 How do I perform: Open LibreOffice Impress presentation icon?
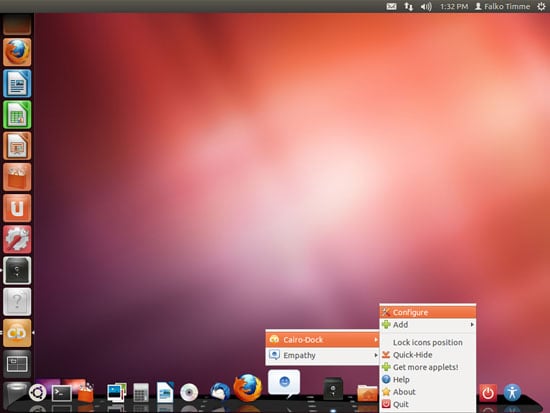click(17, 146)
